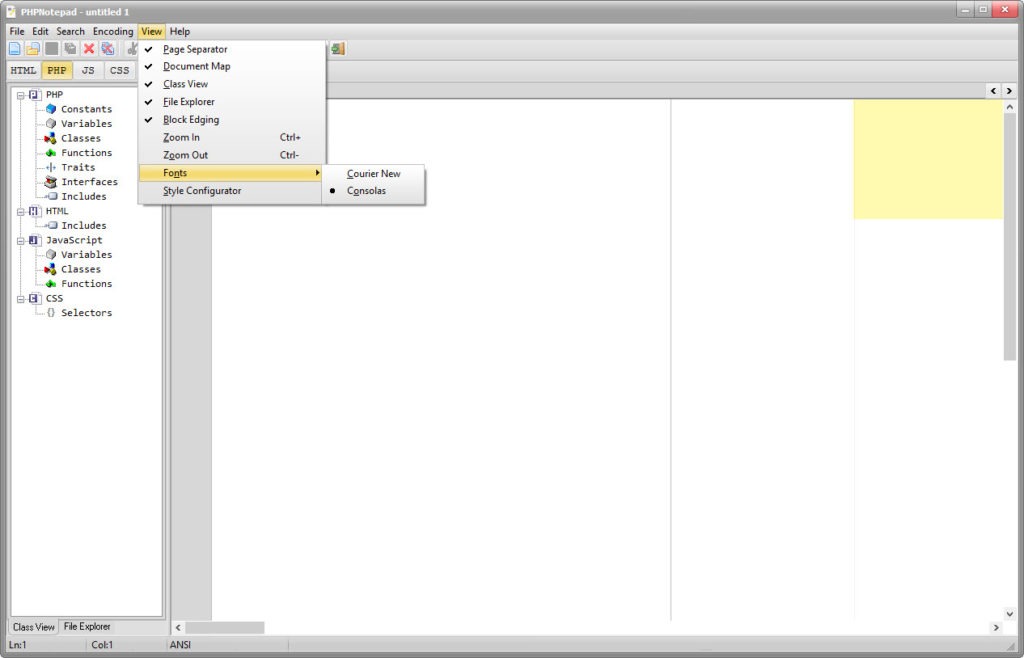1024x658 pixels.
Task: Click the Includes icon under HTML
Action: pos(51,225)
